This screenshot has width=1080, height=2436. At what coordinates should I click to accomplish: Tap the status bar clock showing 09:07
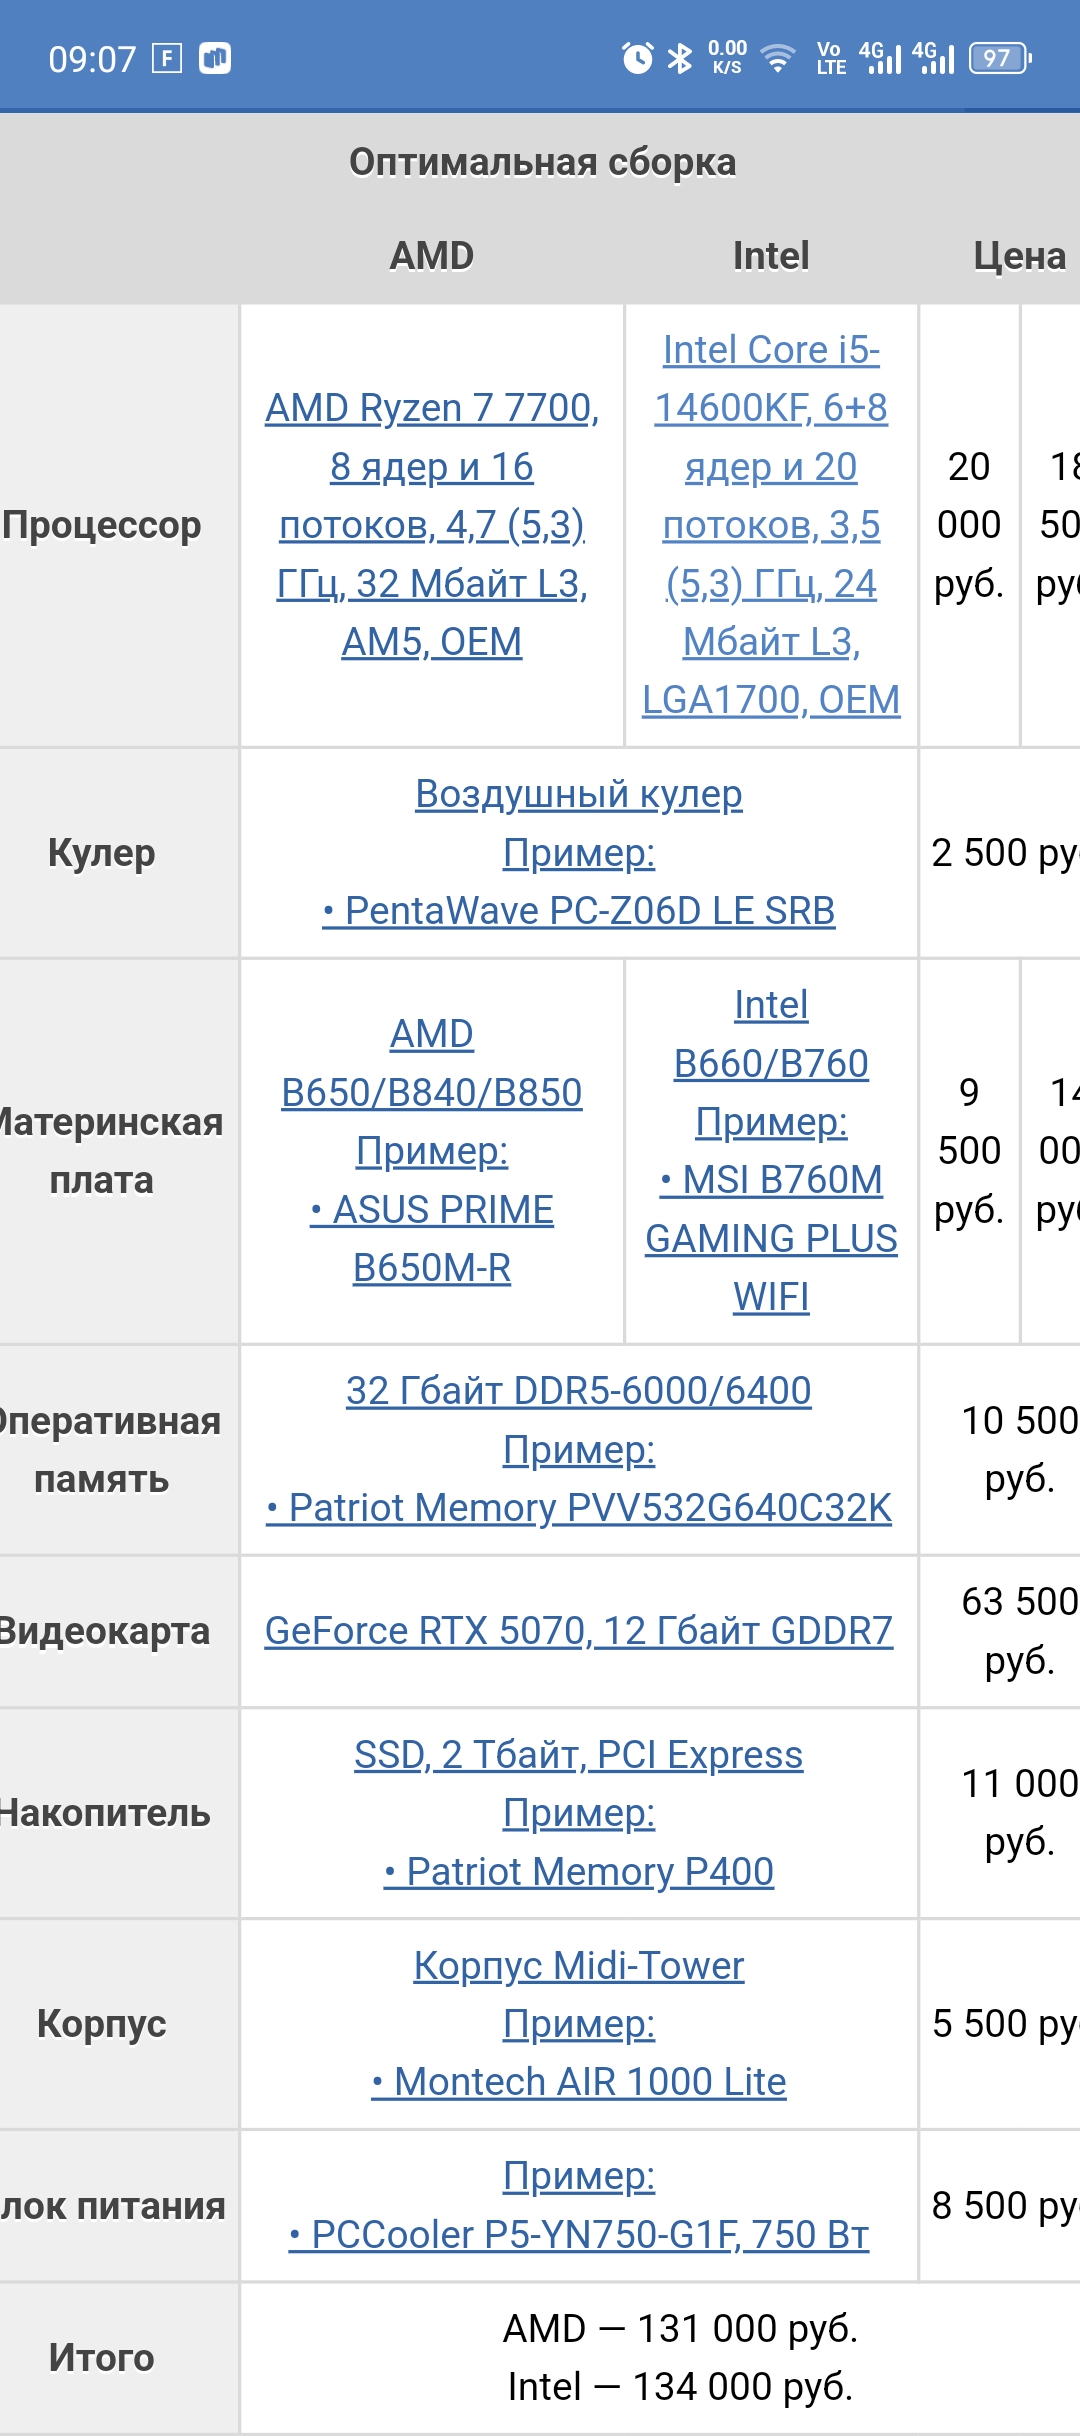pyautogui.click(x=92, y=59)
